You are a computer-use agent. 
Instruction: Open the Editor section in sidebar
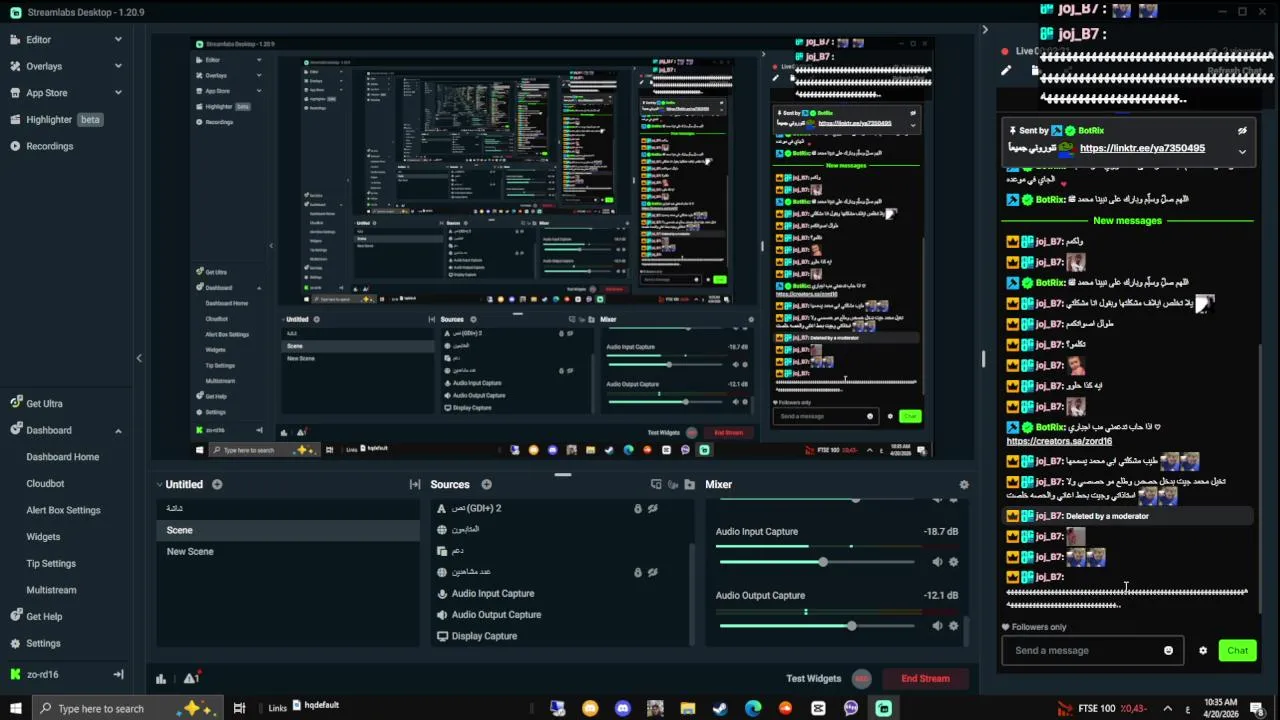(38, 39)
